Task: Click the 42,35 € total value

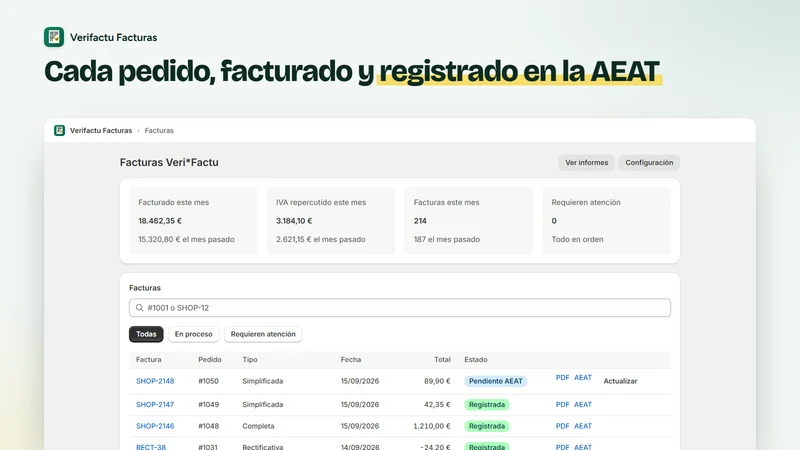Action: coord(437,405)
